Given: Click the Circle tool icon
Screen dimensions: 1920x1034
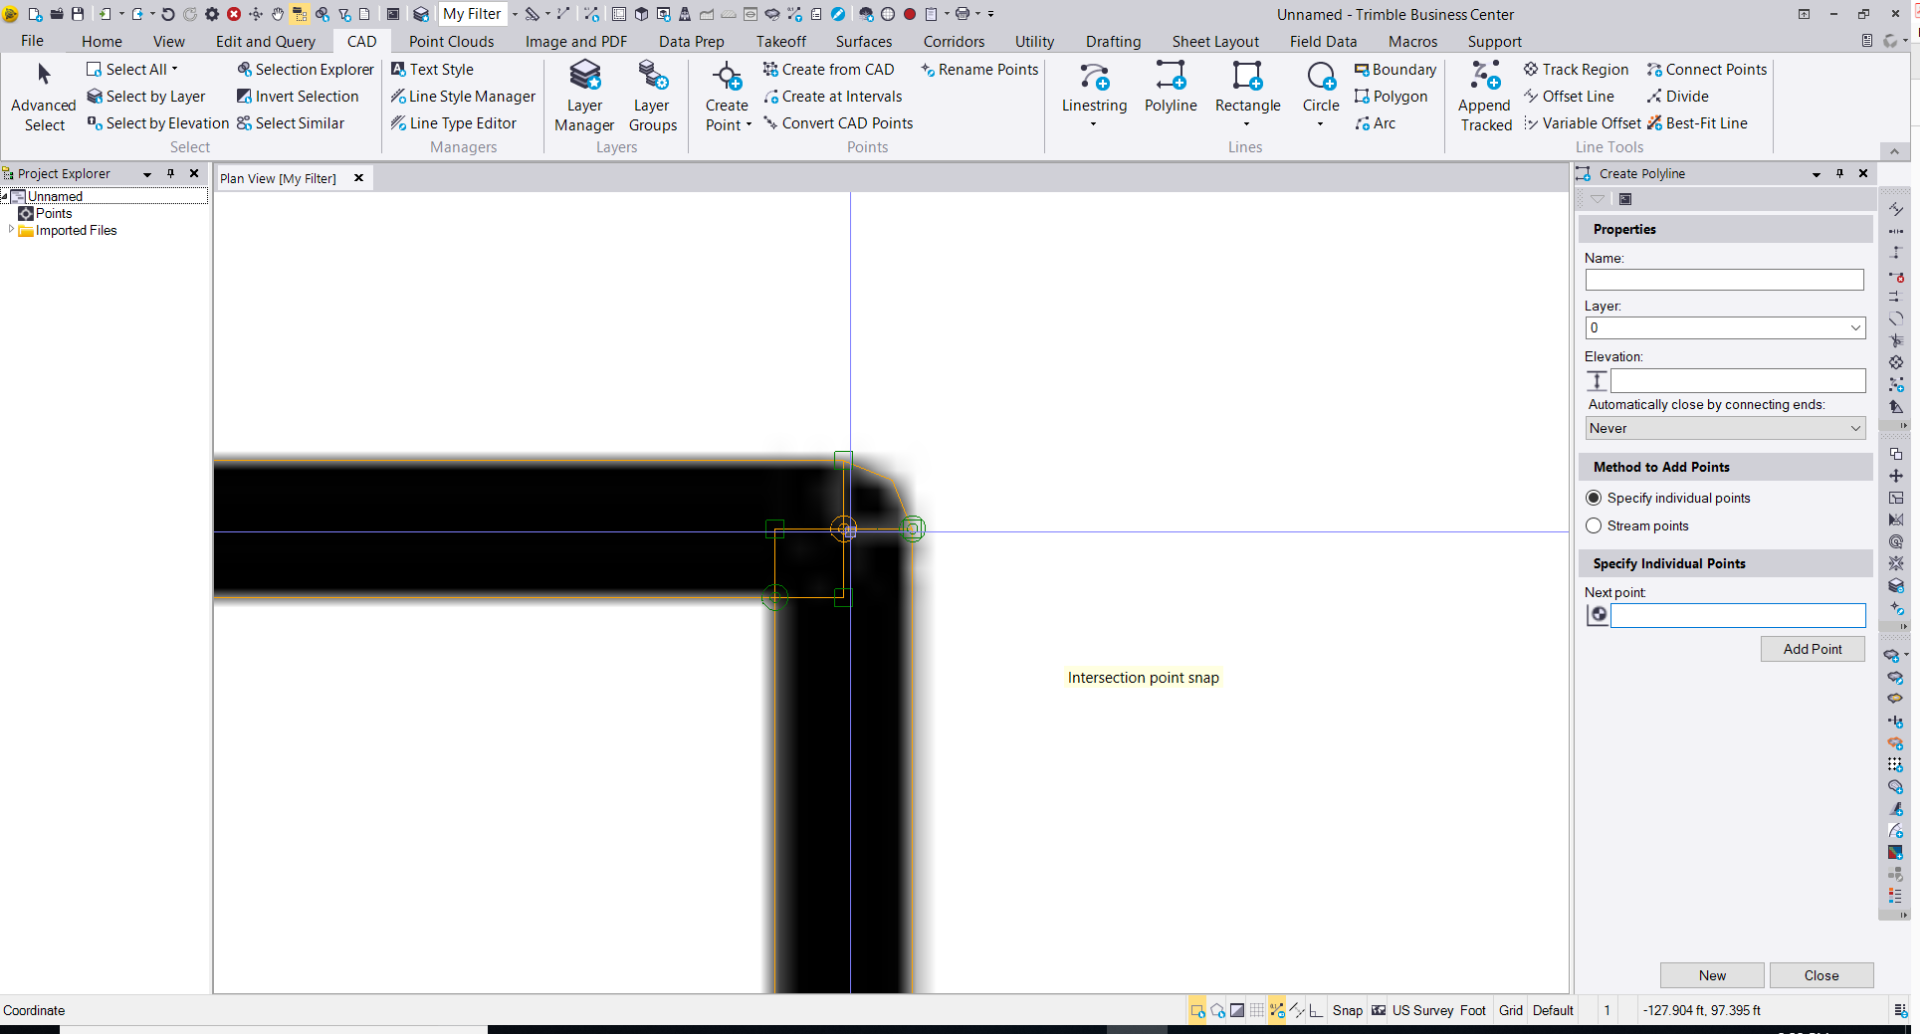Looking at the screenshot, I should point(1320,77).
